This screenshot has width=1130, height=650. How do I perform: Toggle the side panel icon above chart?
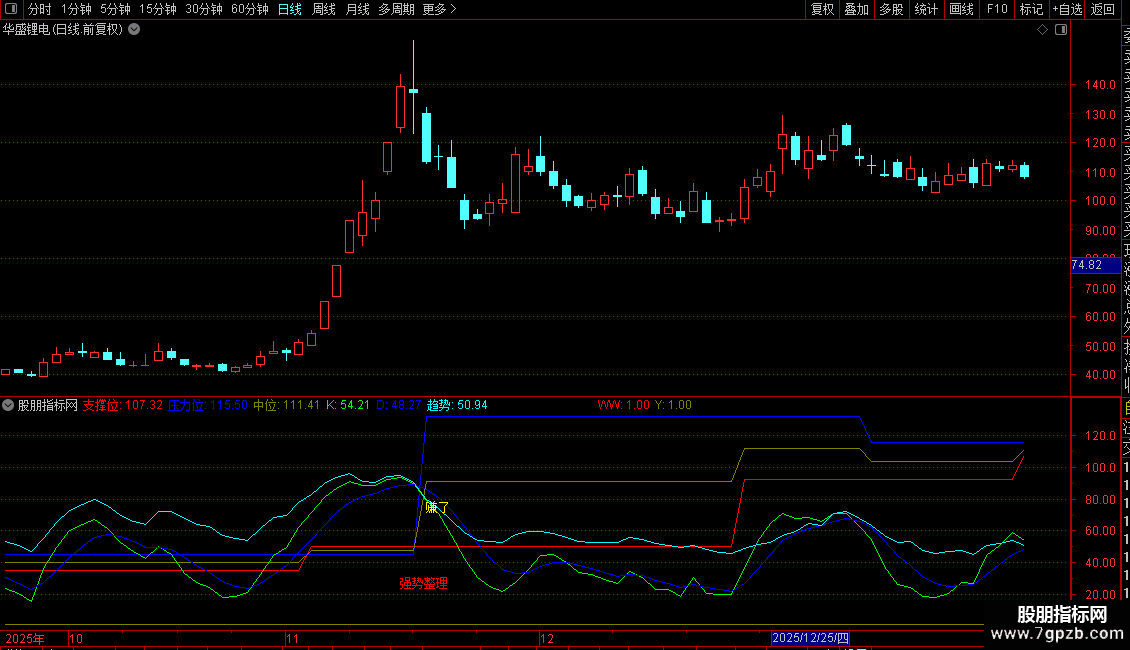pos(1061,30)
